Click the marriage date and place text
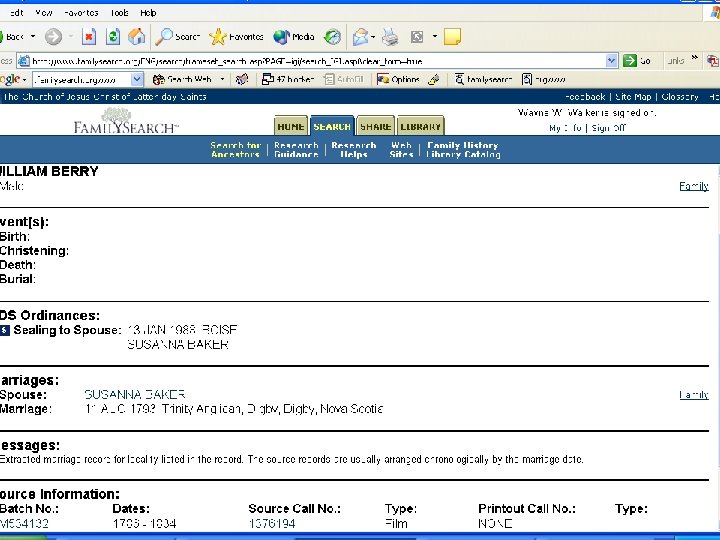 tap(234, 409)
